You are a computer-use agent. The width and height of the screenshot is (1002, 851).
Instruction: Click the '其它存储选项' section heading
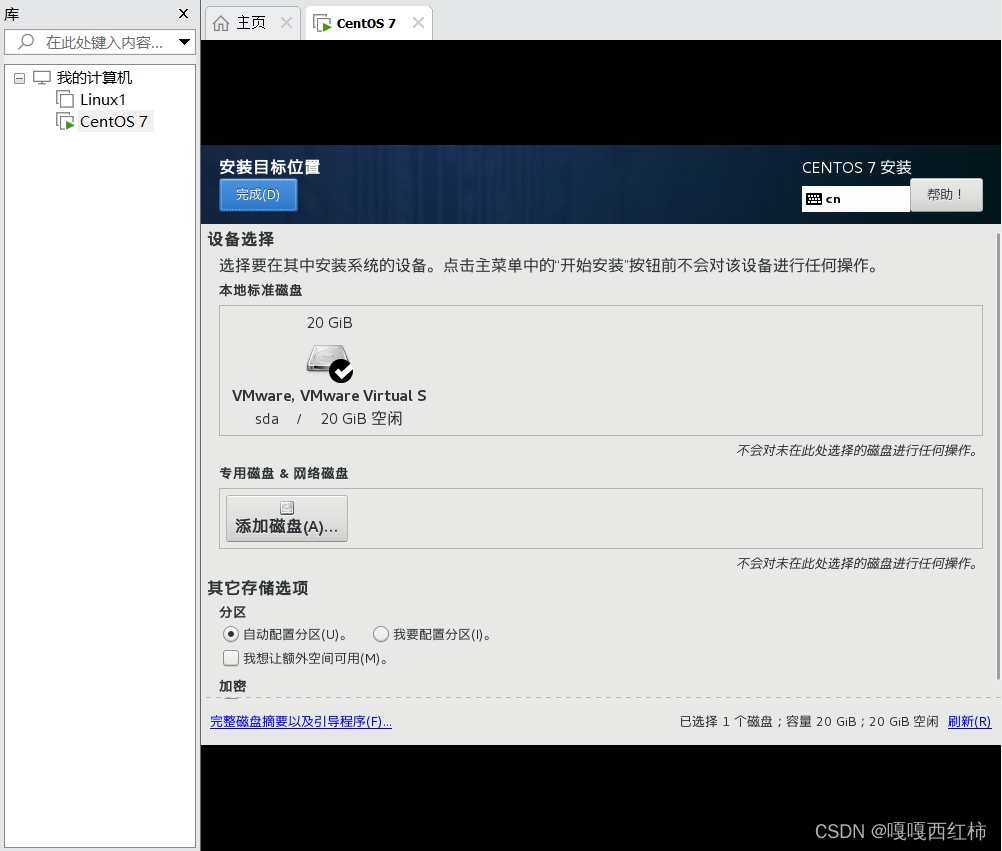258,588
